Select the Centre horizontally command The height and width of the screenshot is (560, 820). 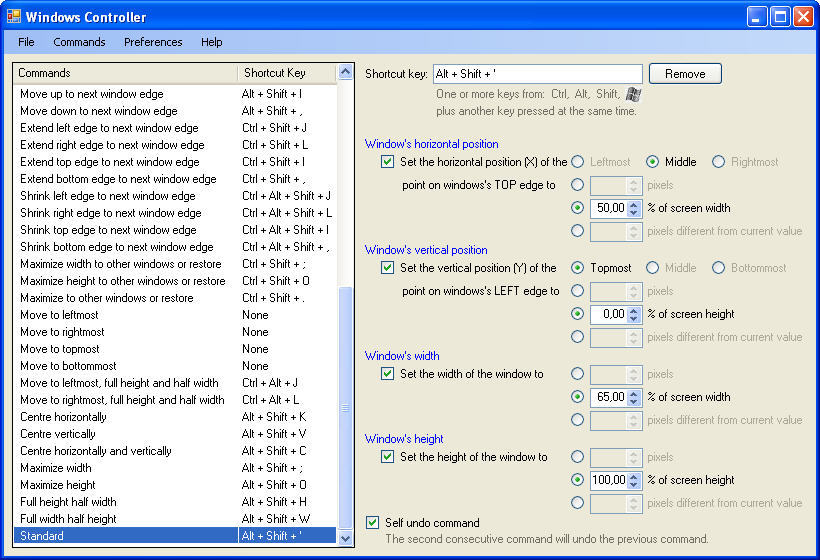[175, 417]
